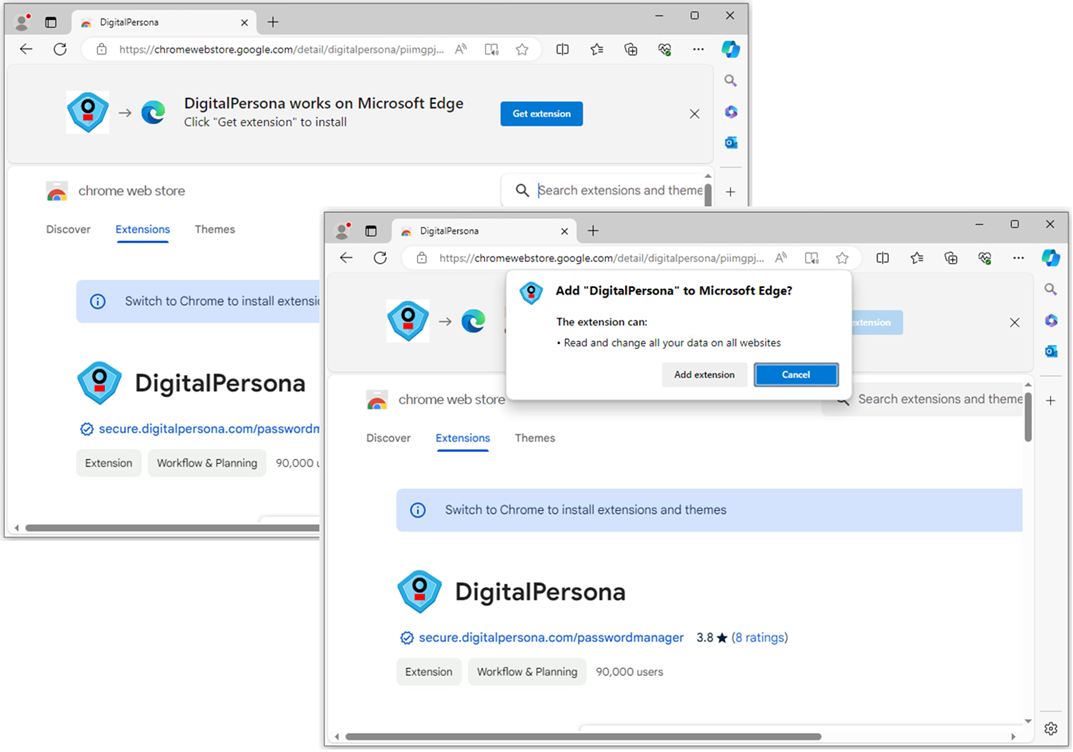1073x752 pixels.
Task: Add page to favorites star in back window
Action: click(x=522, y=49)
